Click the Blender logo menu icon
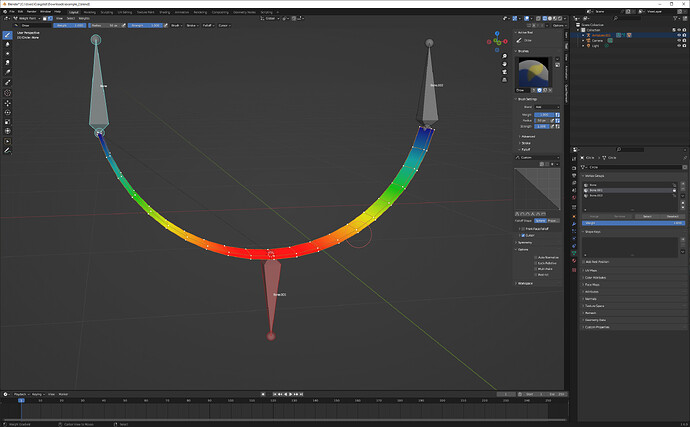The height and width of the screenshot is (427, 690). (x=5, y=11)
